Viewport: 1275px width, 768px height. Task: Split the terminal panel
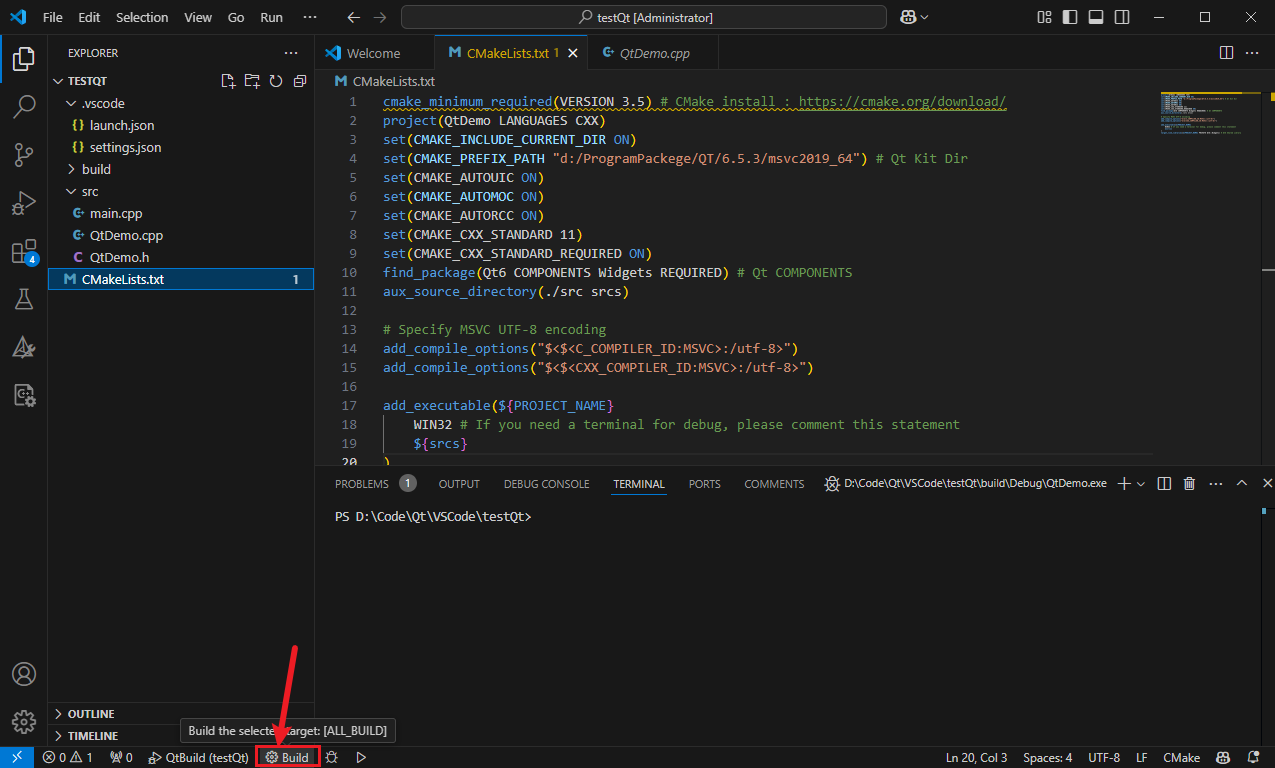(1164, 484)
